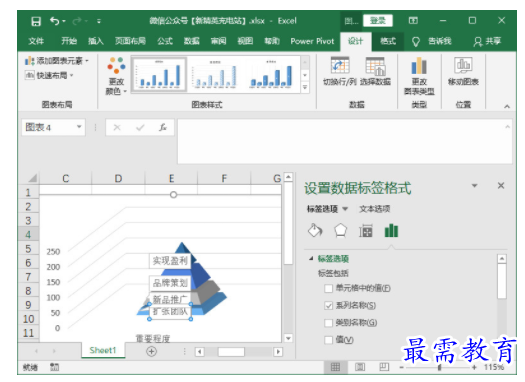Switch to the 公式 ribbon tab
The width and height of the screenshot is (525, 382).
point(165,41)
